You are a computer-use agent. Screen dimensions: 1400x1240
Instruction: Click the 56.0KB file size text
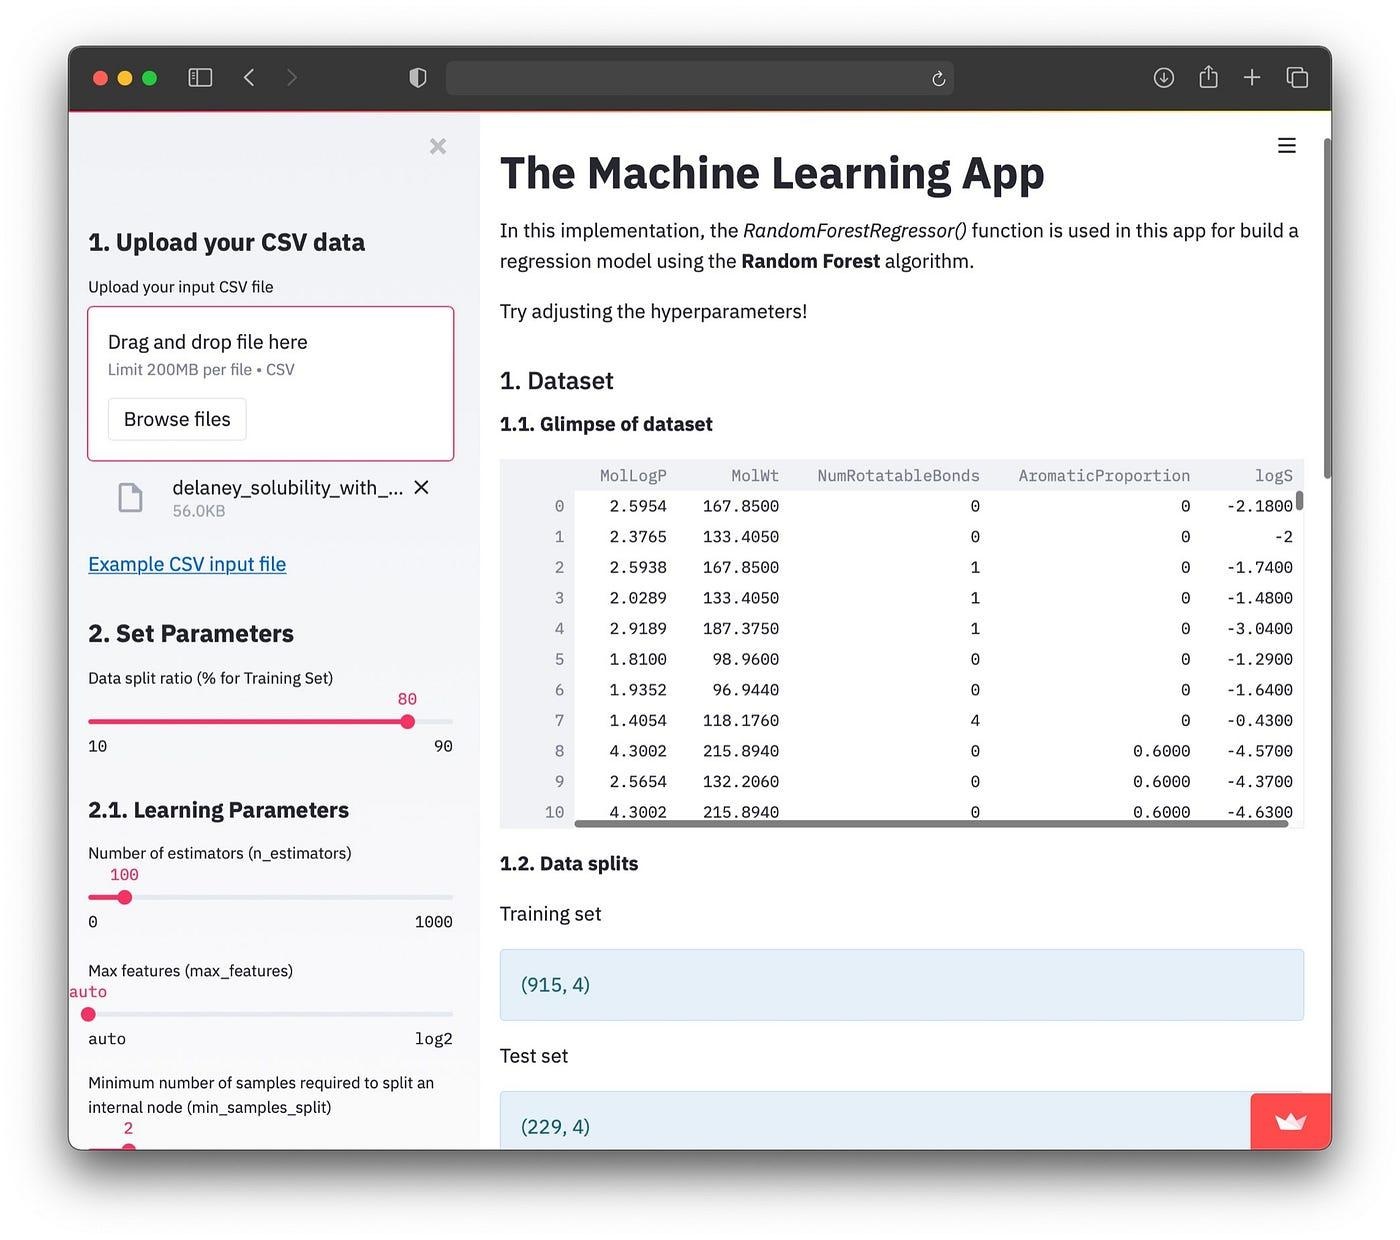198,511
